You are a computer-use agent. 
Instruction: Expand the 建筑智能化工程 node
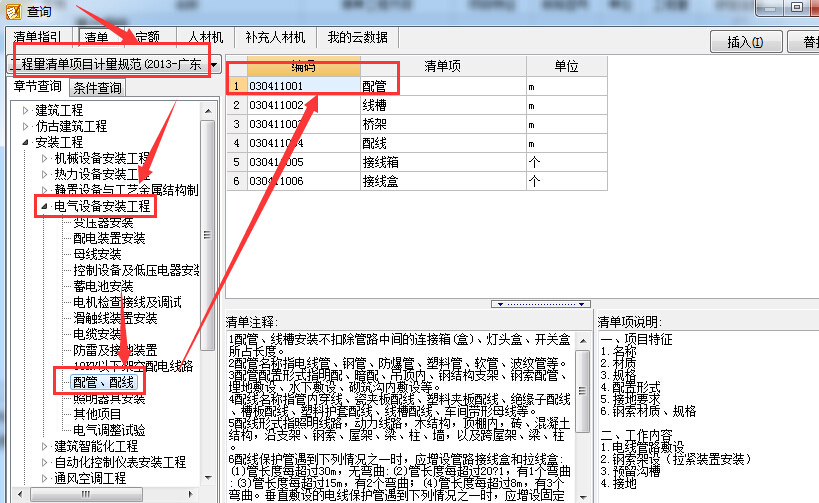[44, 446]
